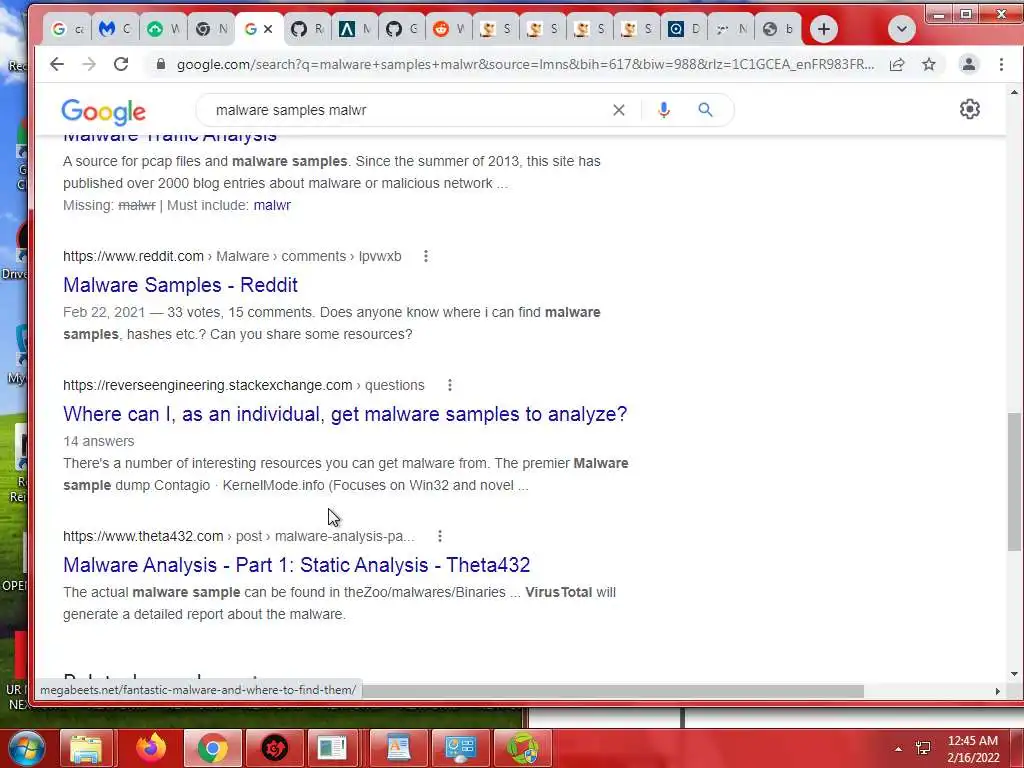Image resolution: width=1024 pixels, height=768 pixels.
Task: Switch to the GitHub tab labeled R
Action: point(307,29)
